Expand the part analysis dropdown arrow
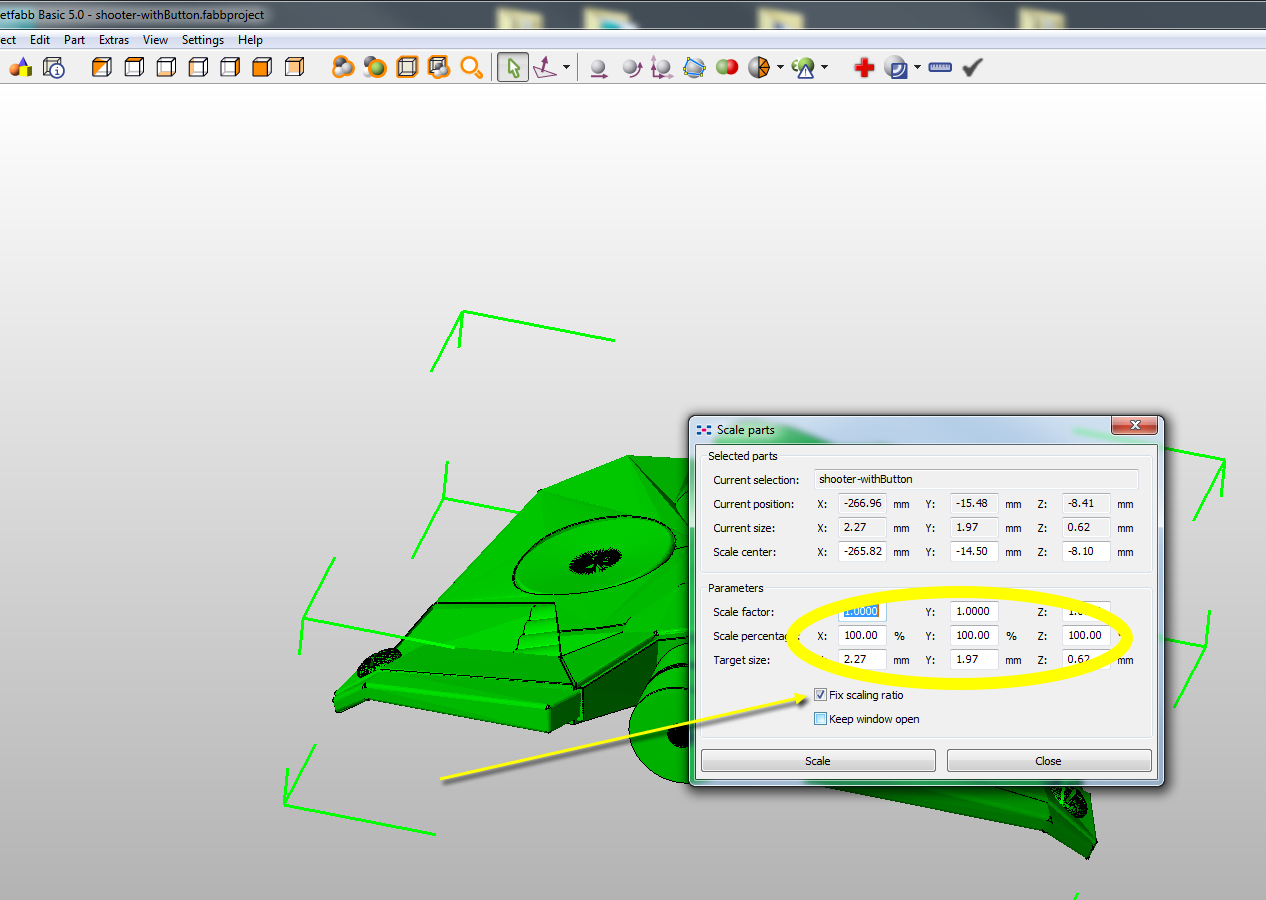The width and height of the screenshot is (1266, 900). point(824,68)
